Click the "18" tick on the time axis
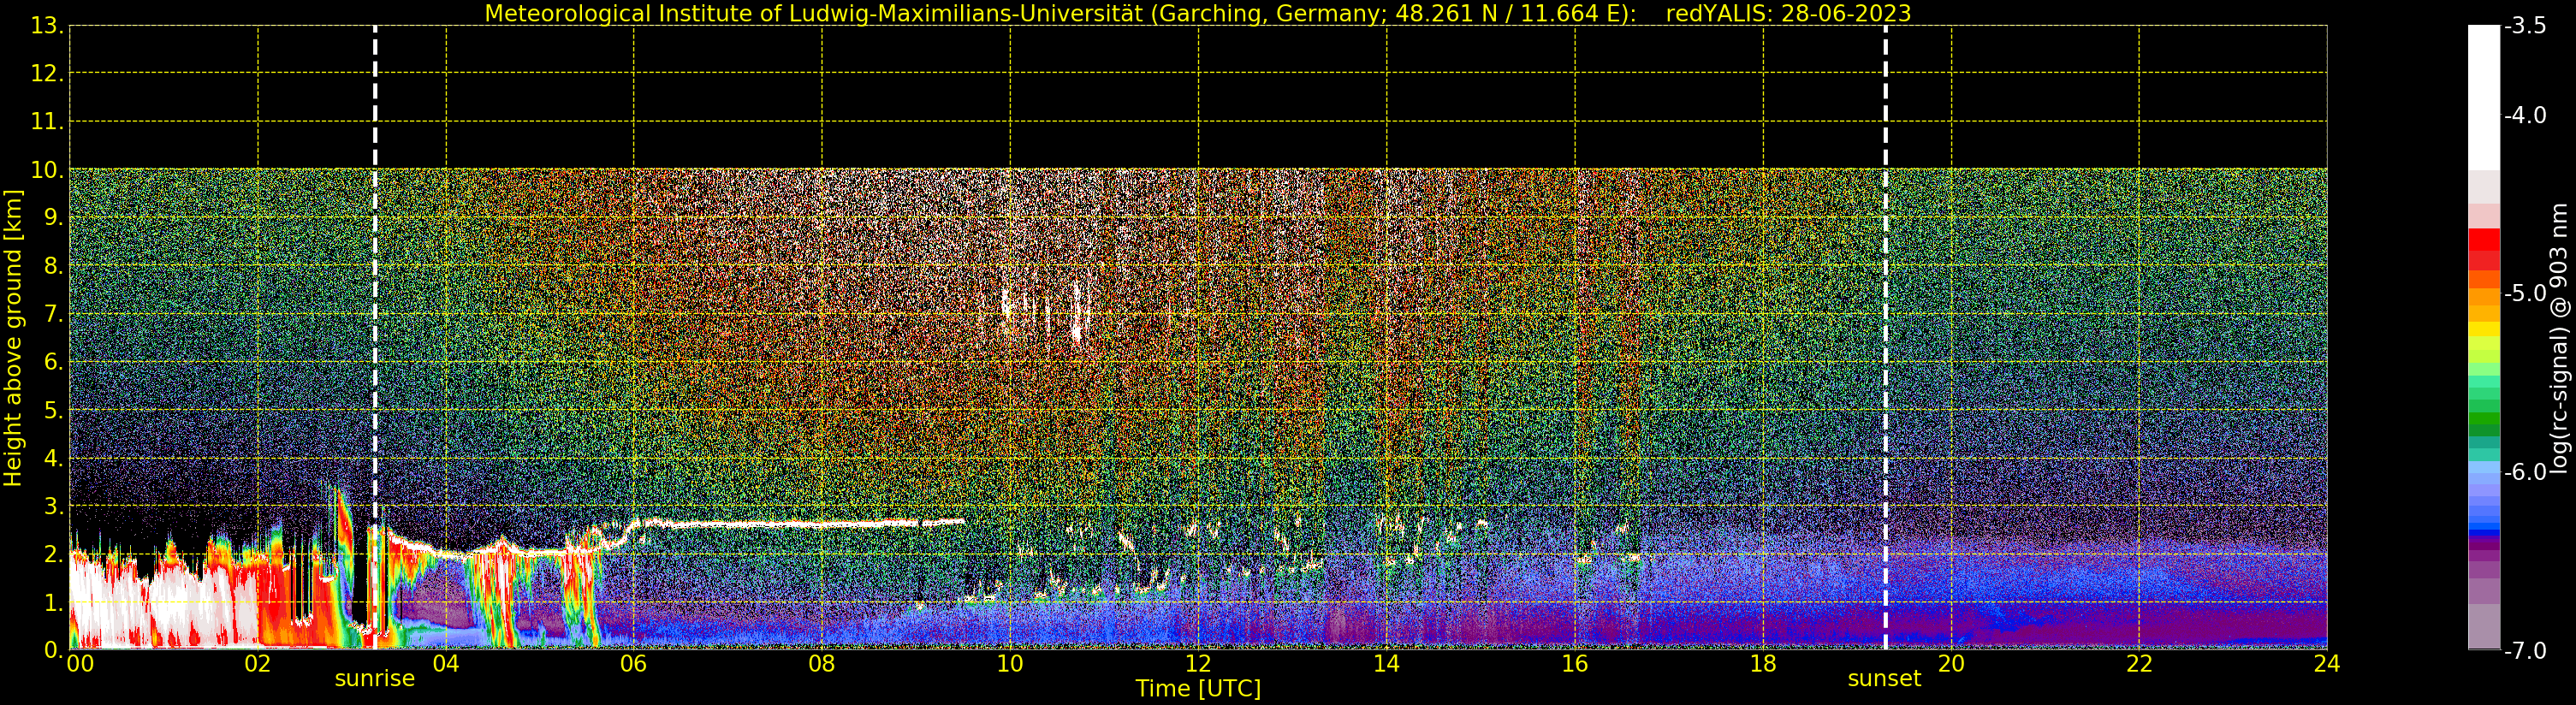Viewport: 2576px width, 705px height. click(x=1762, y=664)
